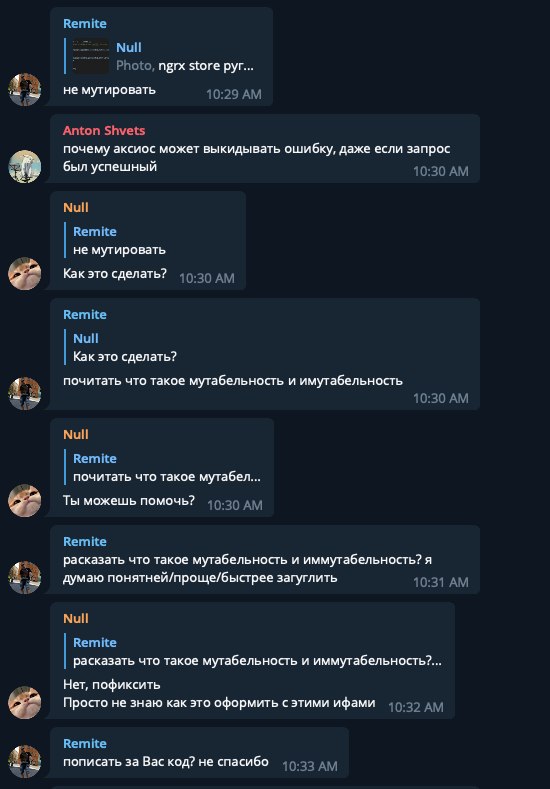The width and height of the screenshot is (550, 789).
Task: Jump to quoted reply 'не мутировать' from Remite
Action: (119, 241)
